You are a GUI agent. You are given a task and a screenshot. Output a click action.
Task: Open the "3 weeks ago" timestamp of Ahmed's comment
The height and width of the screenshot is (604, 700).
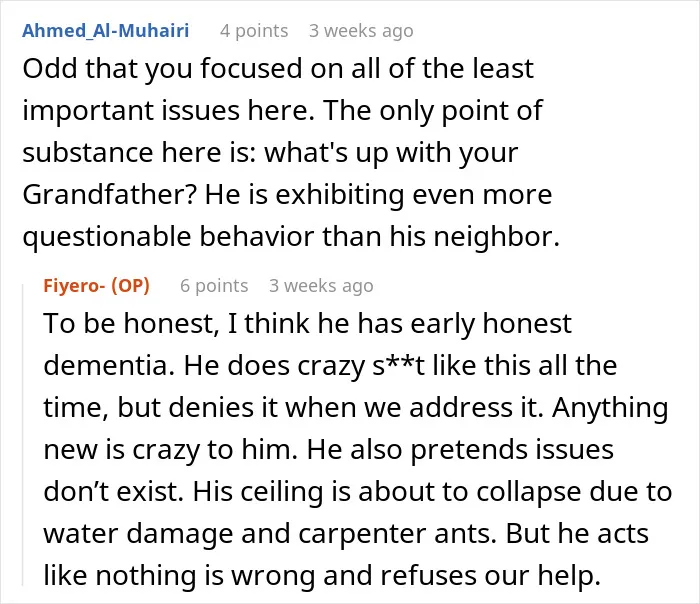click(x=361, y=31)
